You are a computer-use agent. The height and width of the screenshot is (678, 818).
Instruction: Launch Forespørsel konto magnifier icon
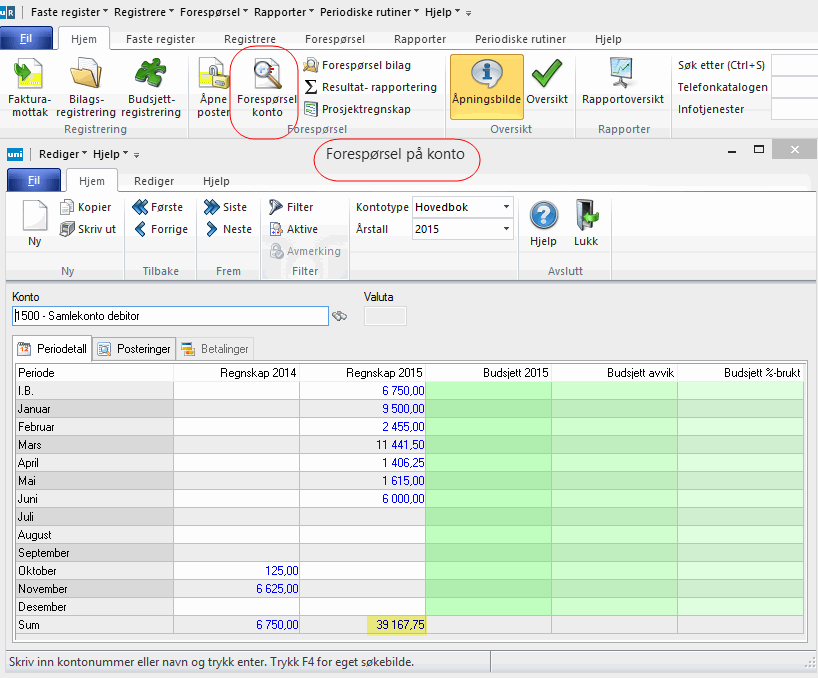[266, 76]
